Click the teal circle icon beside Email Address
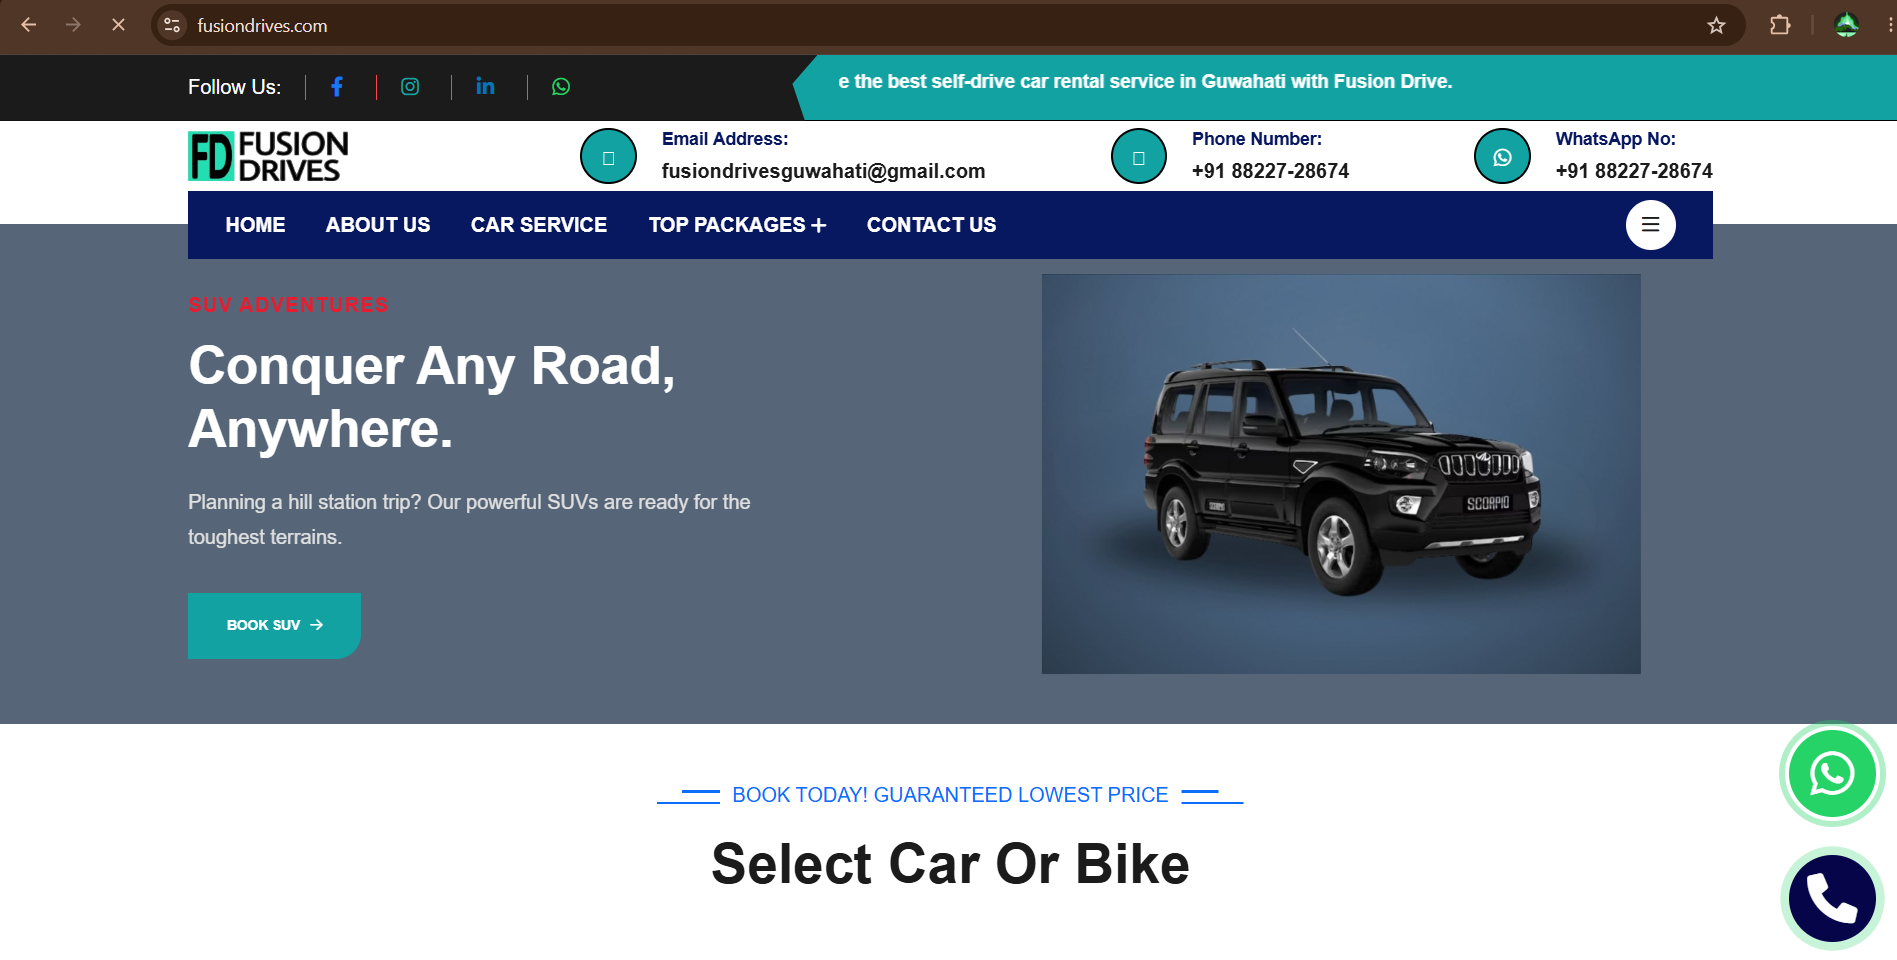Viewport: 1897px width, 960px height. click(608, 156)
